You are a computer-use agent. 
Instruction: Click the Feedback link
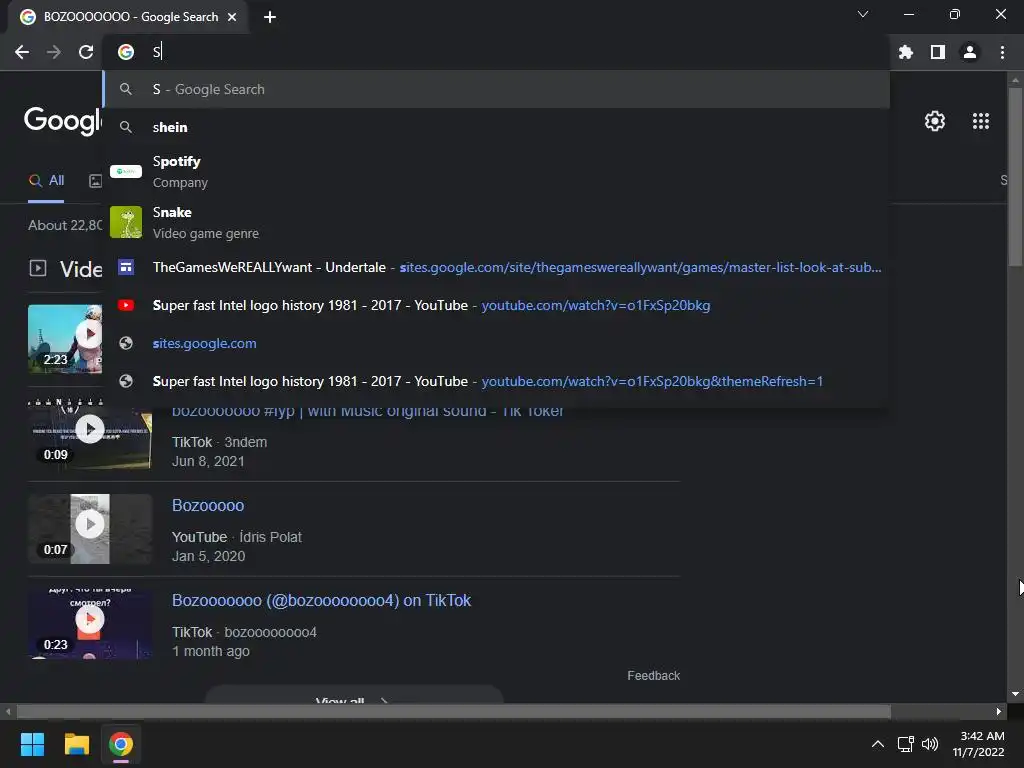654,676
